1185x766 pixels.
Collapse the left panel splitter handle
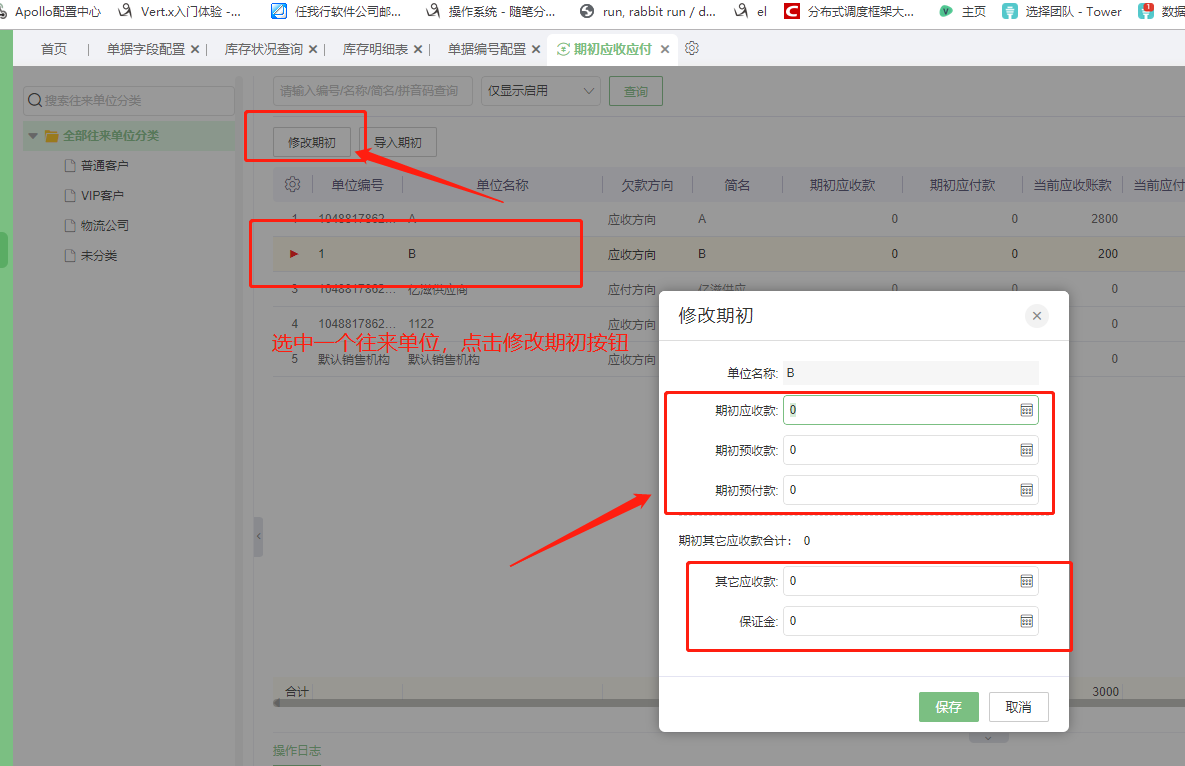click(x=258, y=536)
